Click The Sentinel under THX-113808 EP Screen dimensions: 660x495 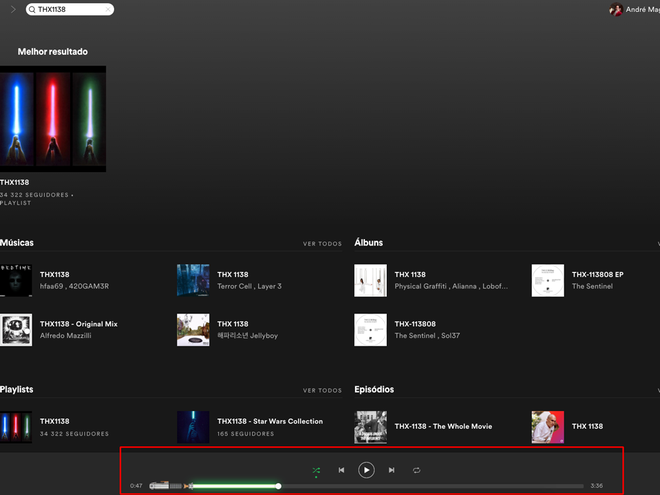592,286
